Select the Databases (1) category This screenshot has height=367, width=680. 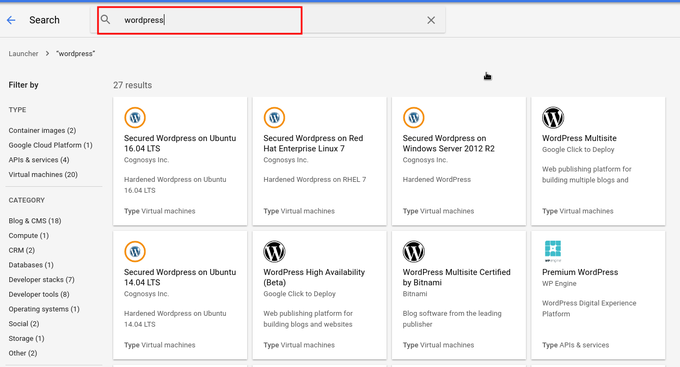pos(31,265)
